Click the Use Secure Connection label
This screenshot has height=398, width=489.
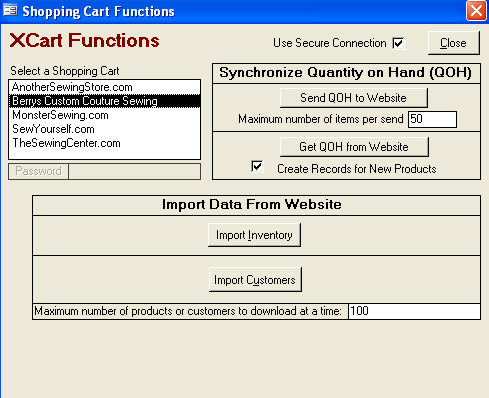(330, 43)
